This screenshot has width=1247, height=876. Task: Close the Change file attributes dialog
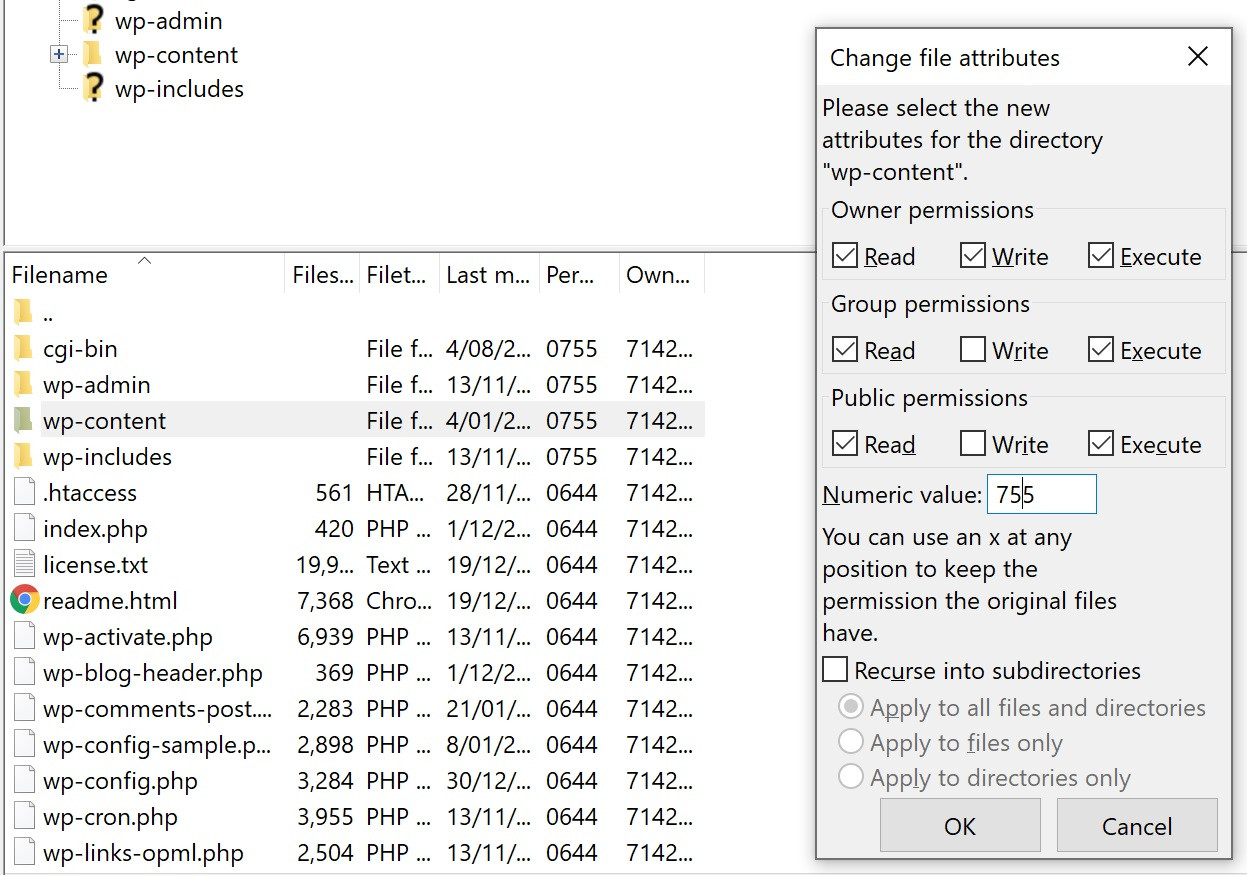[1197, 57]
